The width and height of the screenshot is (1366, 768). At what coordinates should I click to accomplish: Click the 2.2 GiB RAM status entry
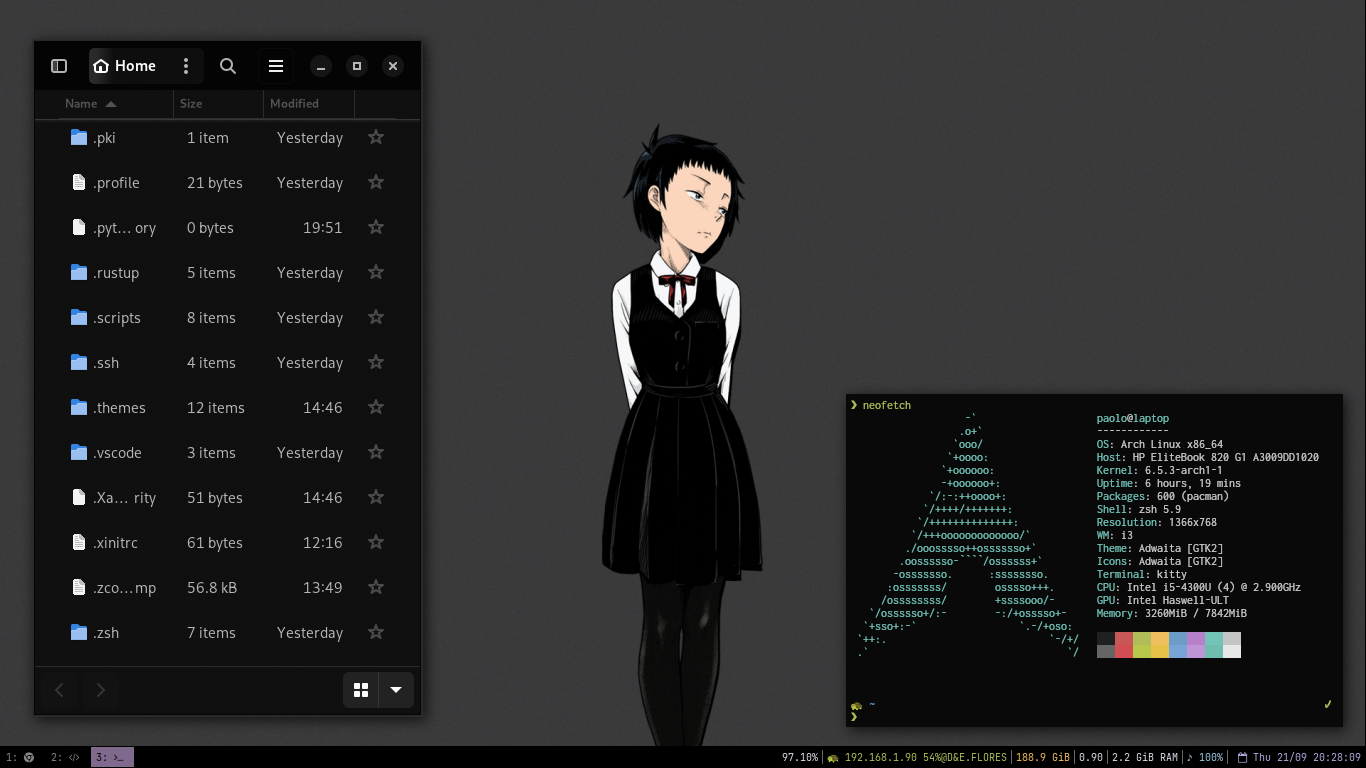1145,758
